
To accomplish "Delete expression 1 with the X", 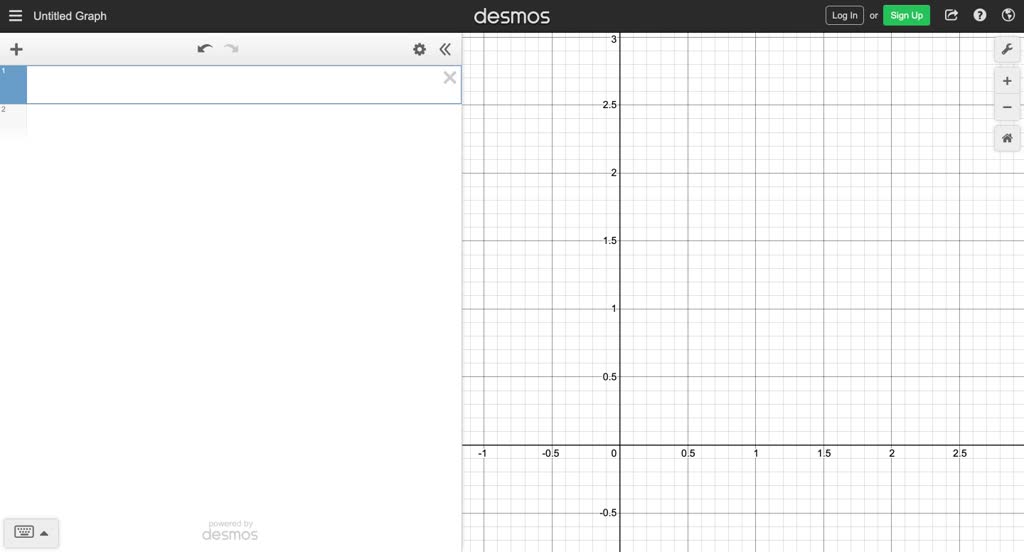I will tap(450, 78).
